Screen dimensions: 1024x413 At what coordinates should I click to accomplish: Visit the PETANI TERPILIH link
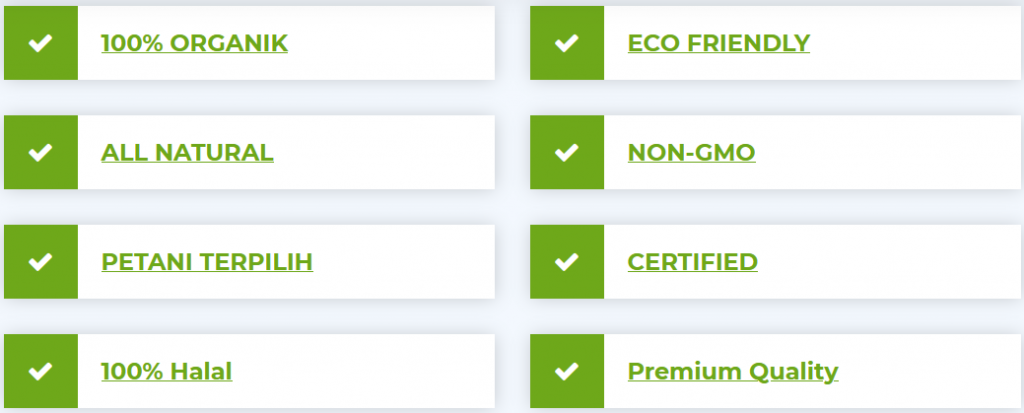207,262
